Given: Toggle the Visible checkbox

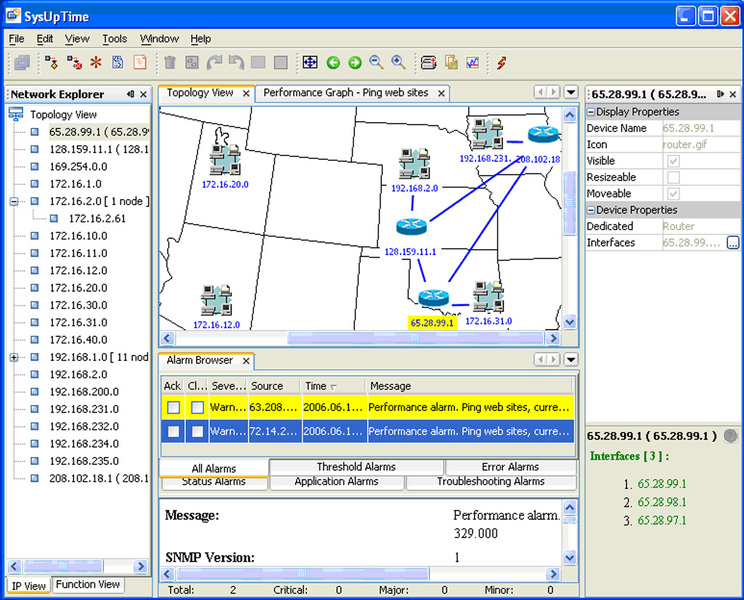Looking at the screenshot, I should pyautogui.click(x=673, y=161).
